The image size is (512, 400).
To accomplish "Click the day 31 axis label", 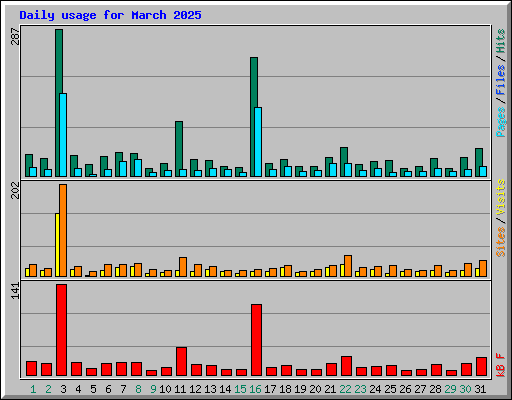I will pos(480,389).
